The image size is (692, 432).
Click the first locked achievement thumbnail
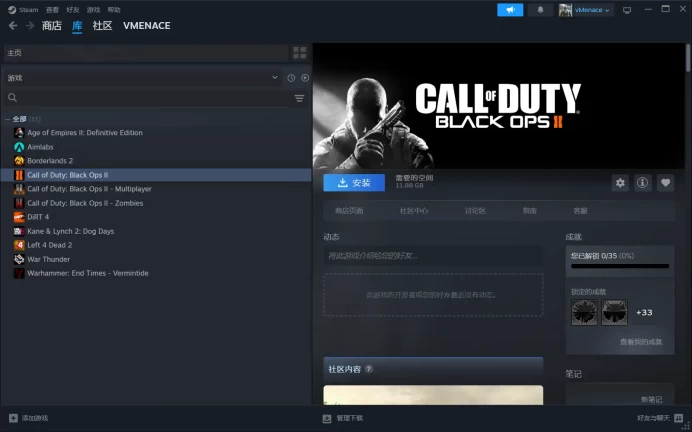click(584, 312)
